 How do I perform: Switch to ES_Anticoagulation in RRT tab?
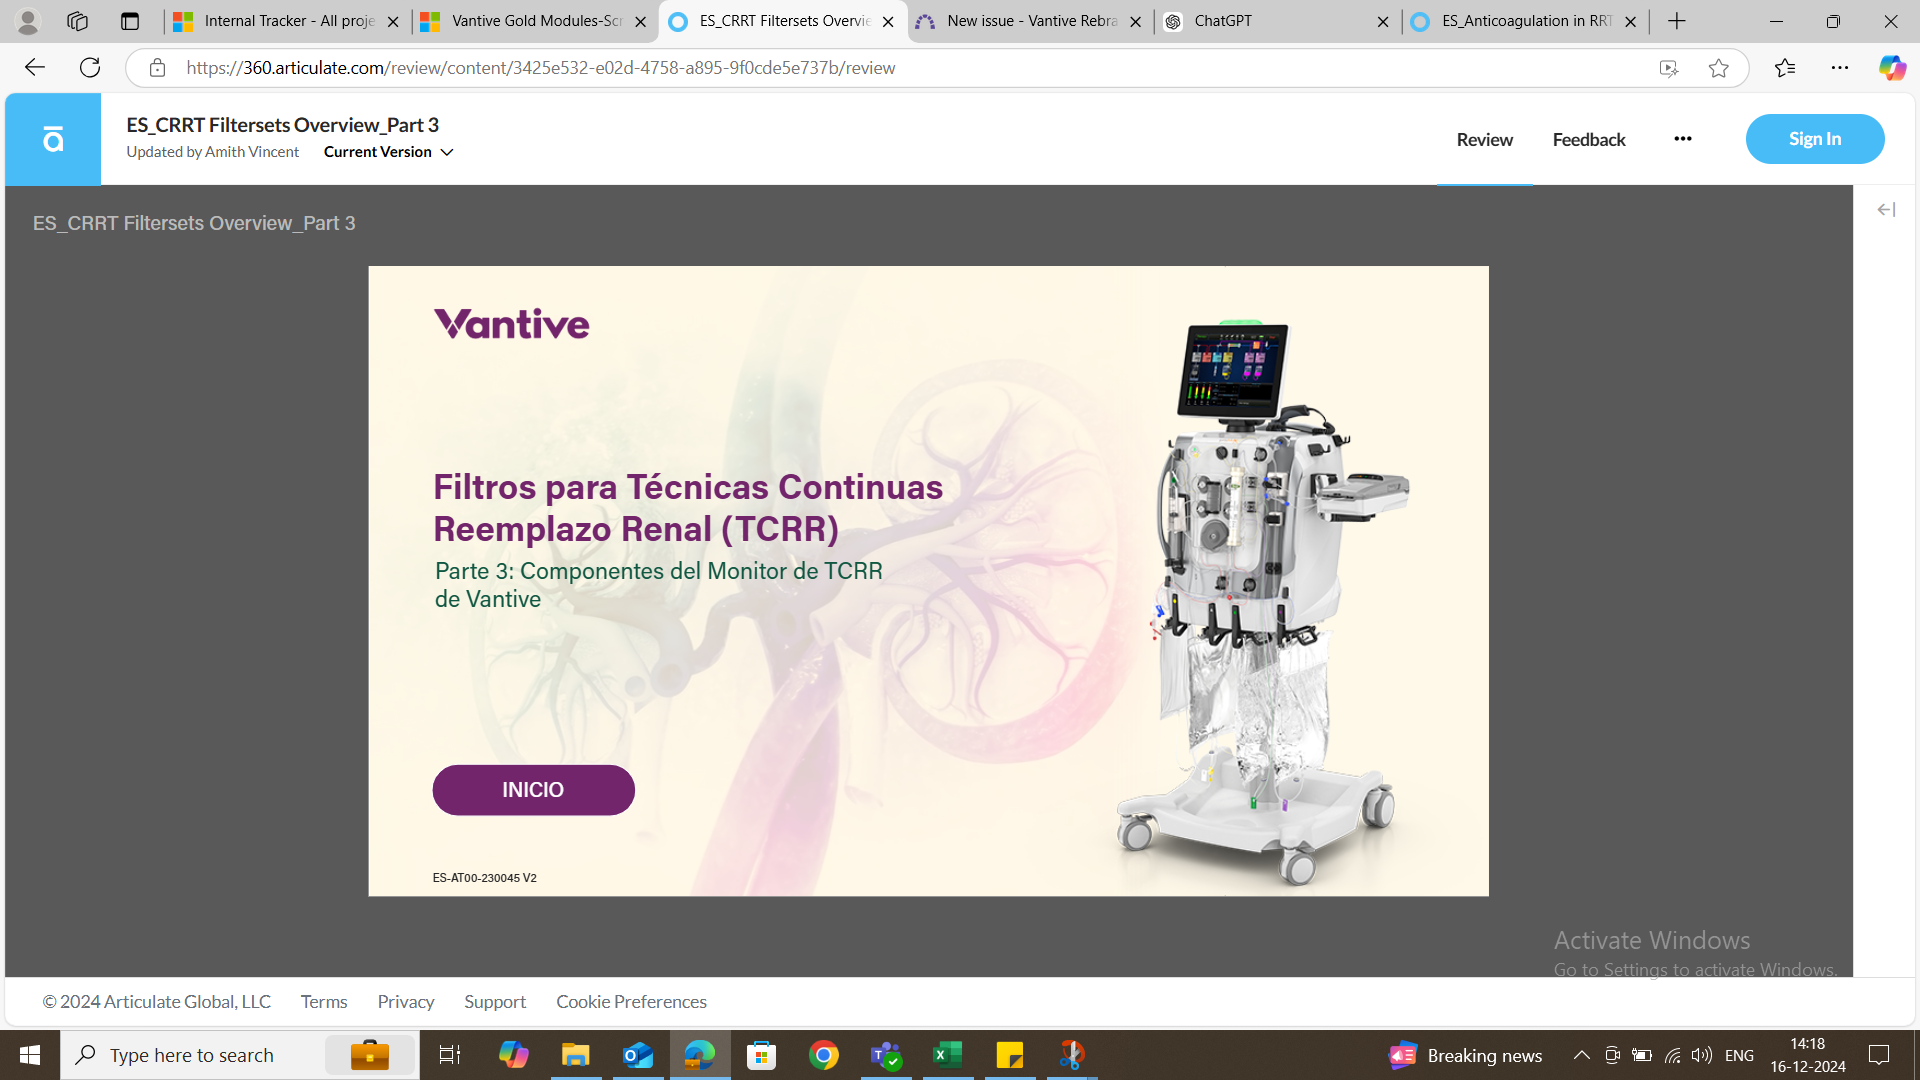point(1526,21)
